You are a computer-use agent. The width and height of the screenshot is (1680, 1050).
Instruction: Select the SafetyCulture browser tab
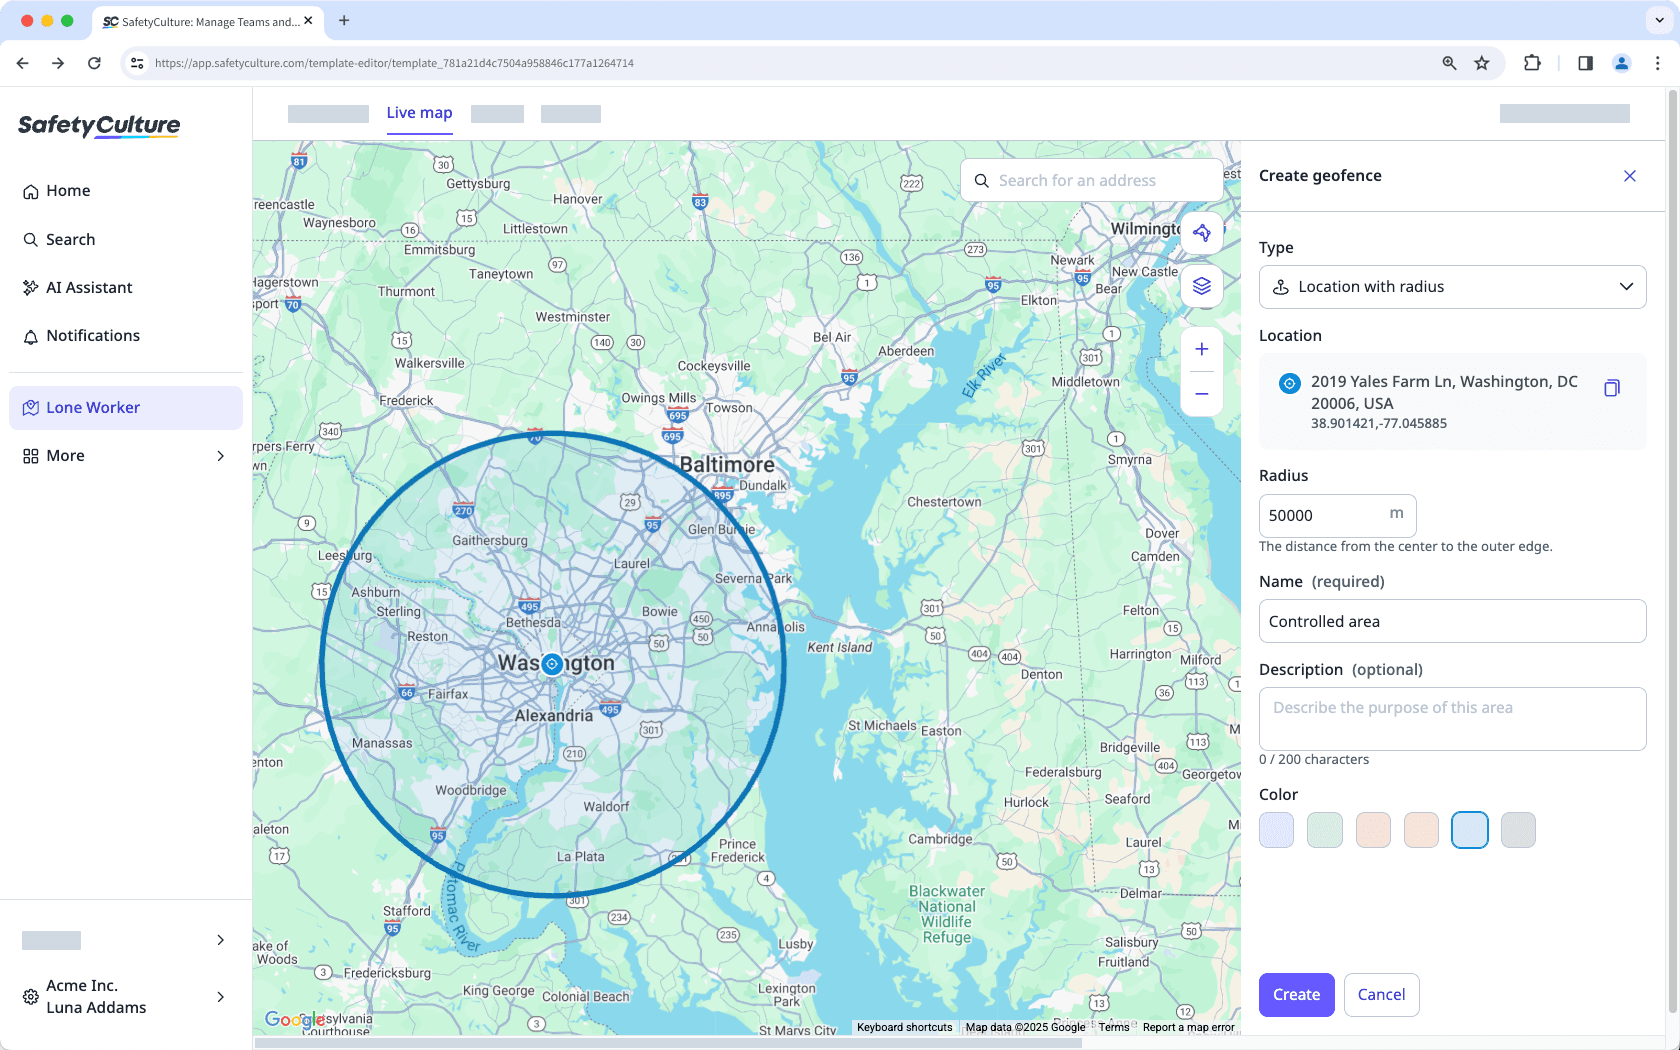(x=207, y=21)
